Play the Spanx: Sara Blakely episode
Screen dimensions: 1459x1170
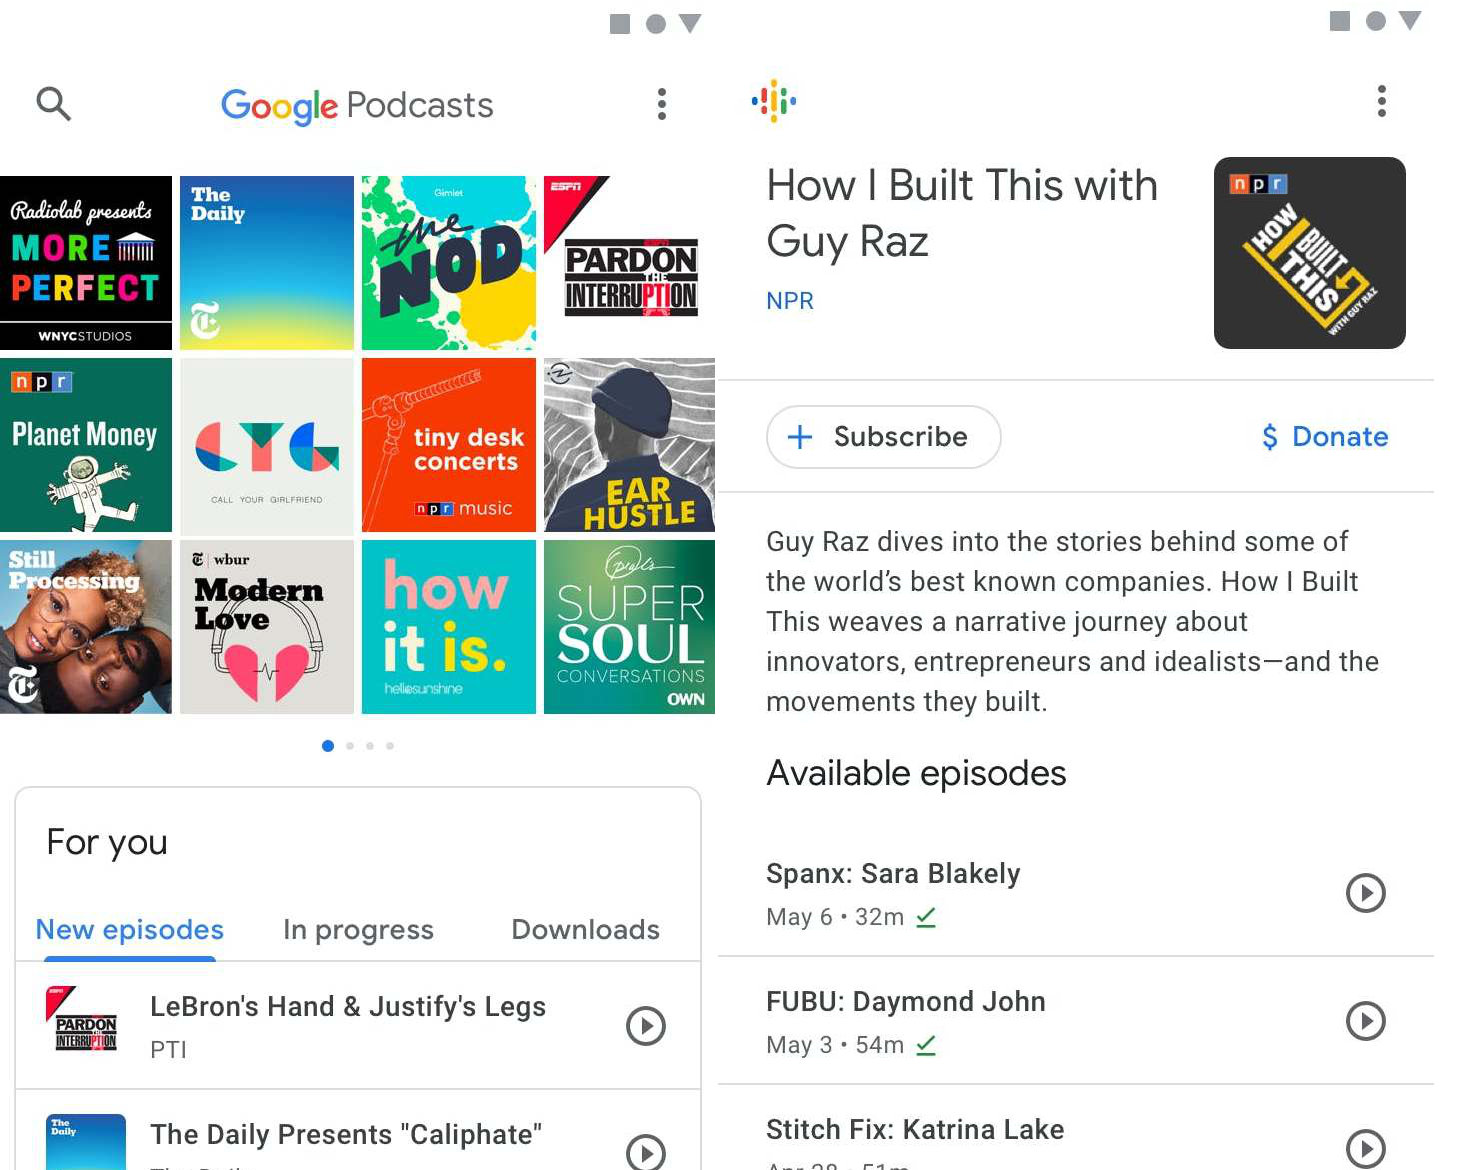click(1366, 893)
